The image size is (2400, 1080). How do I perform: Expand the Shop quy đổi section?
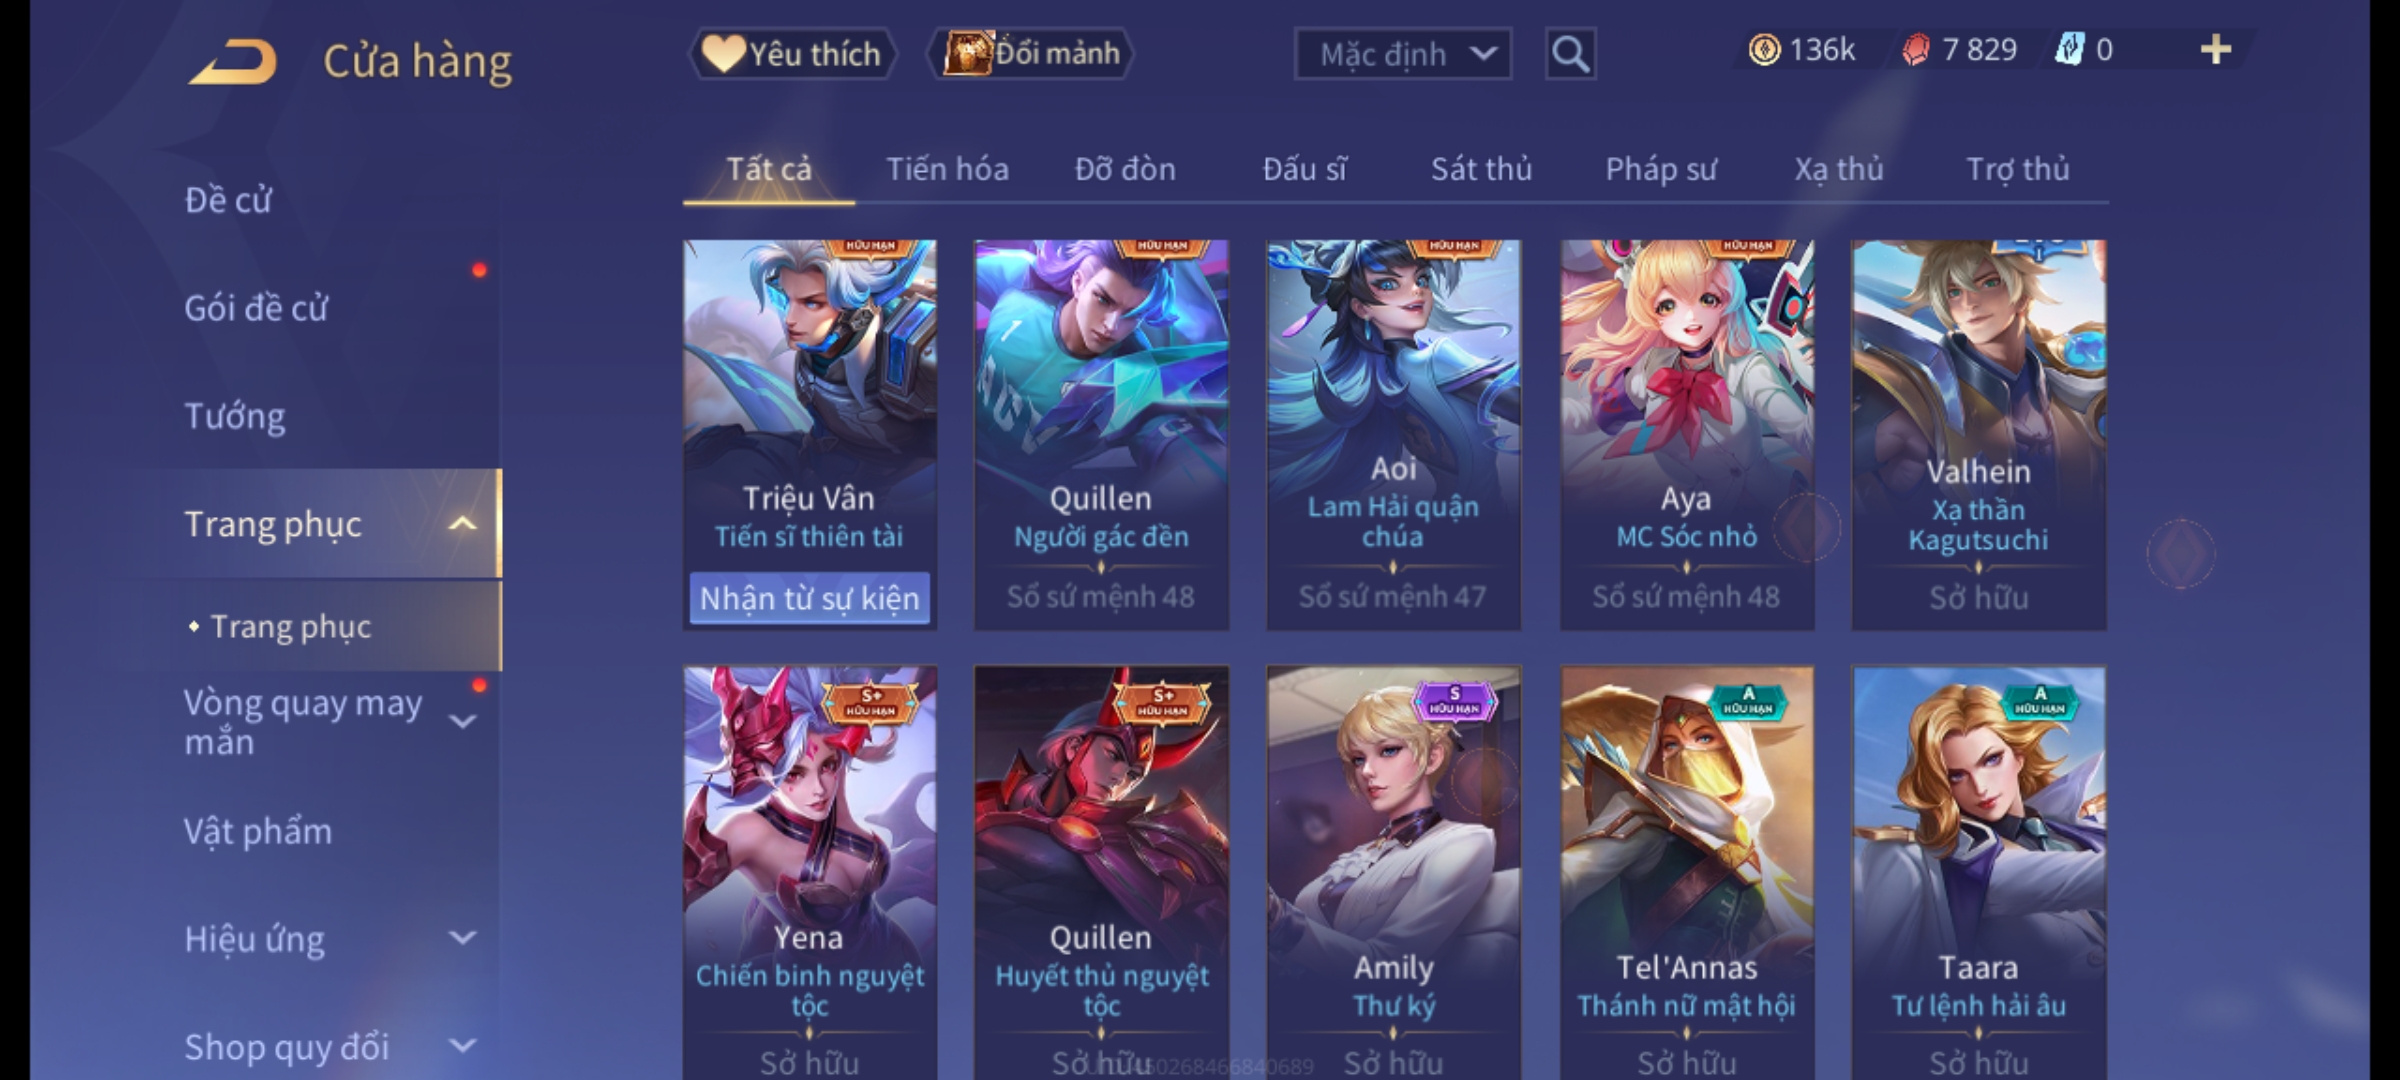point(462,1046)
